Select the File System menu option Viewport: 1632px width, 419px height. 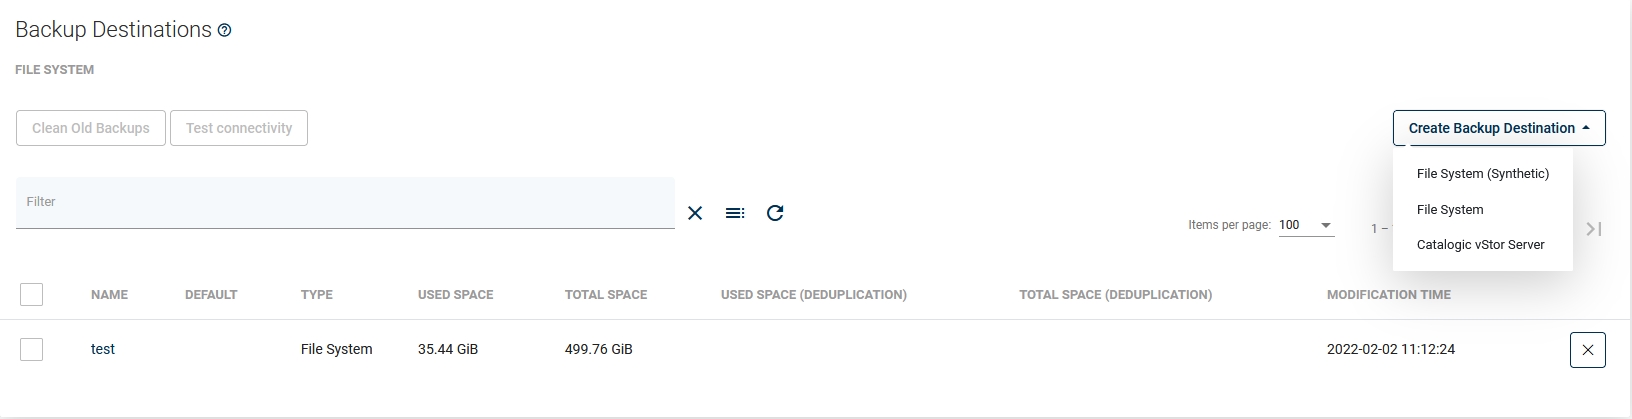(1449, 210)
